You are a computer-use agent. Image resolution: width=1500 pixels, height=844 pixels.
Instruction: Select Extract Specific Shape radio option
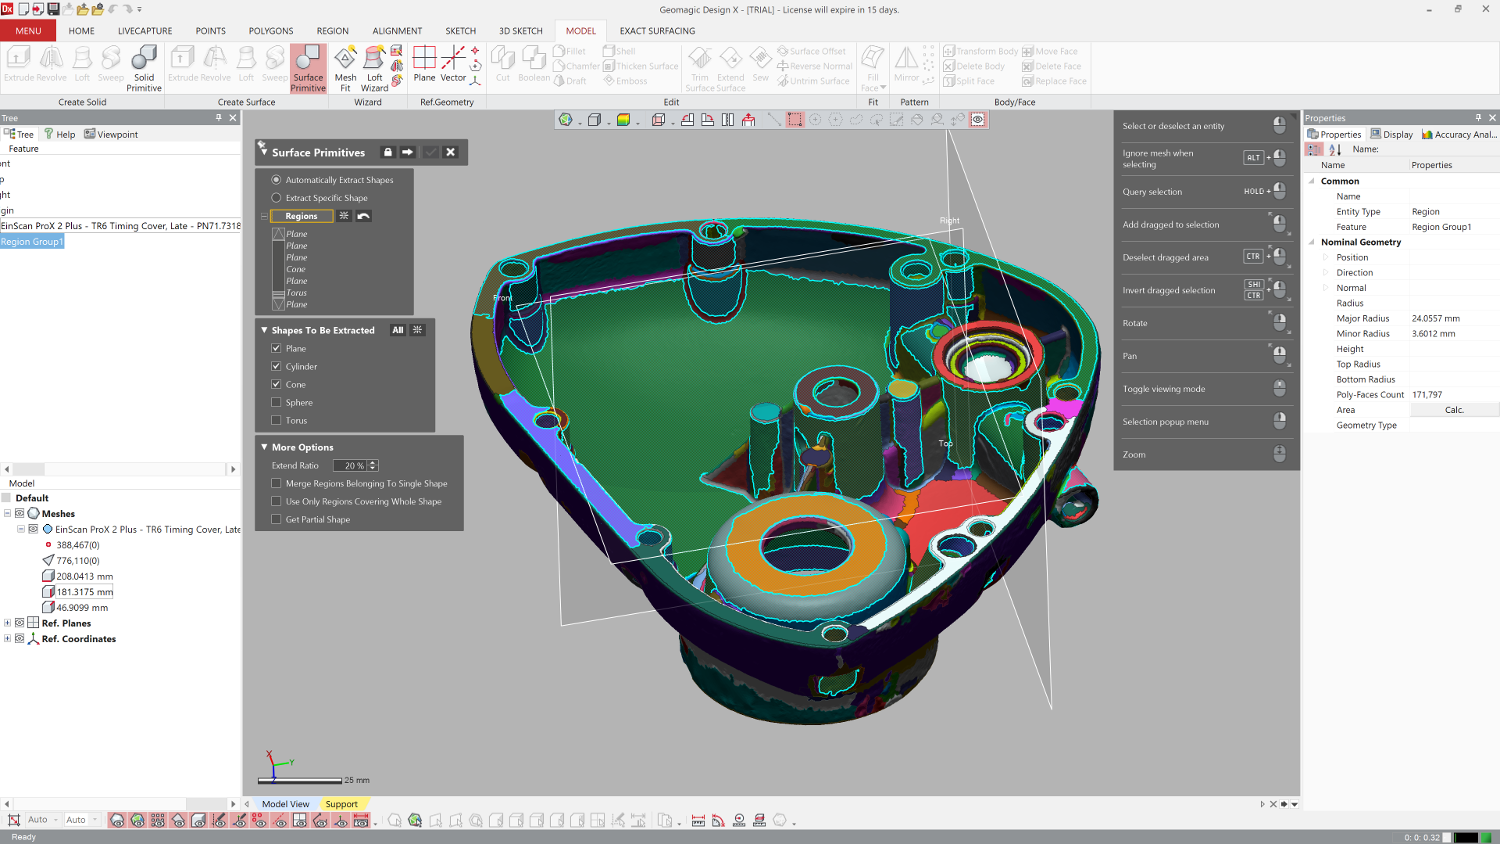point(277,198)
